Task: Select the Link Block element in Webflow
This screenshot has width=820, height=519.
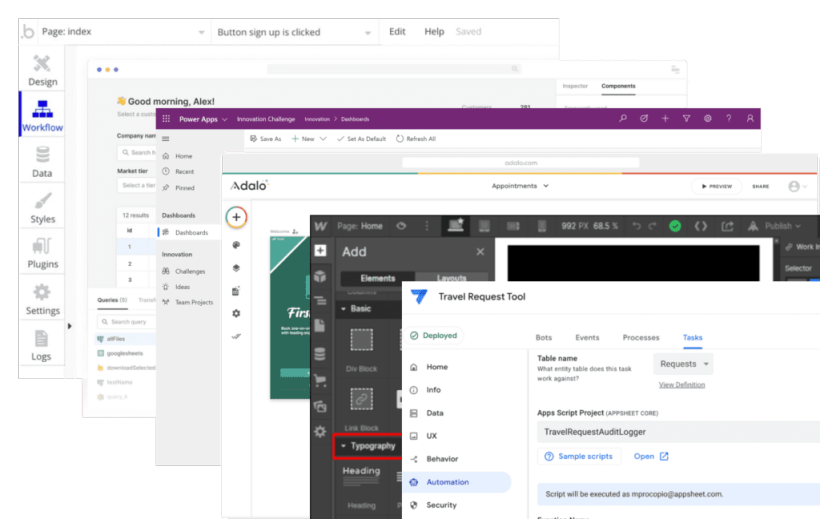Action: point(361,409)
